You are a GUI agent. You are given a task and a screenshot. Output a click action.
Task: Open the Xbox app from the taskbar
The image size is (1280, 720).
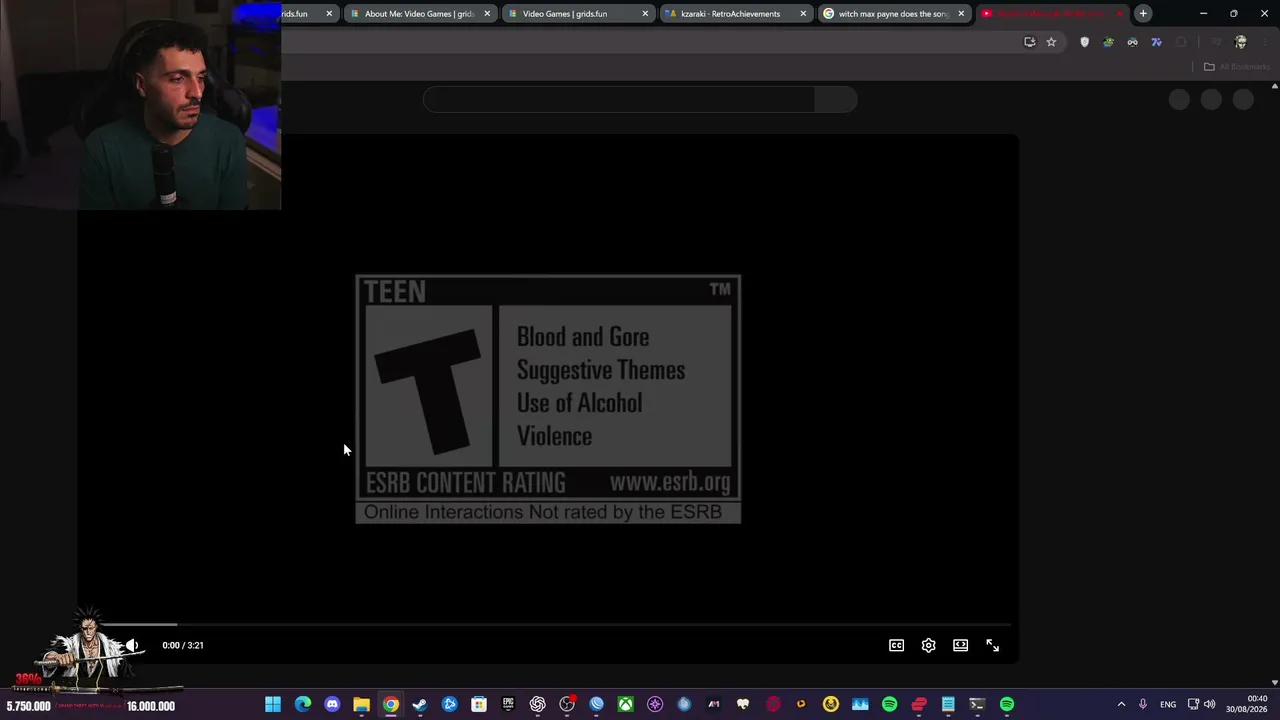coord(625,704)
